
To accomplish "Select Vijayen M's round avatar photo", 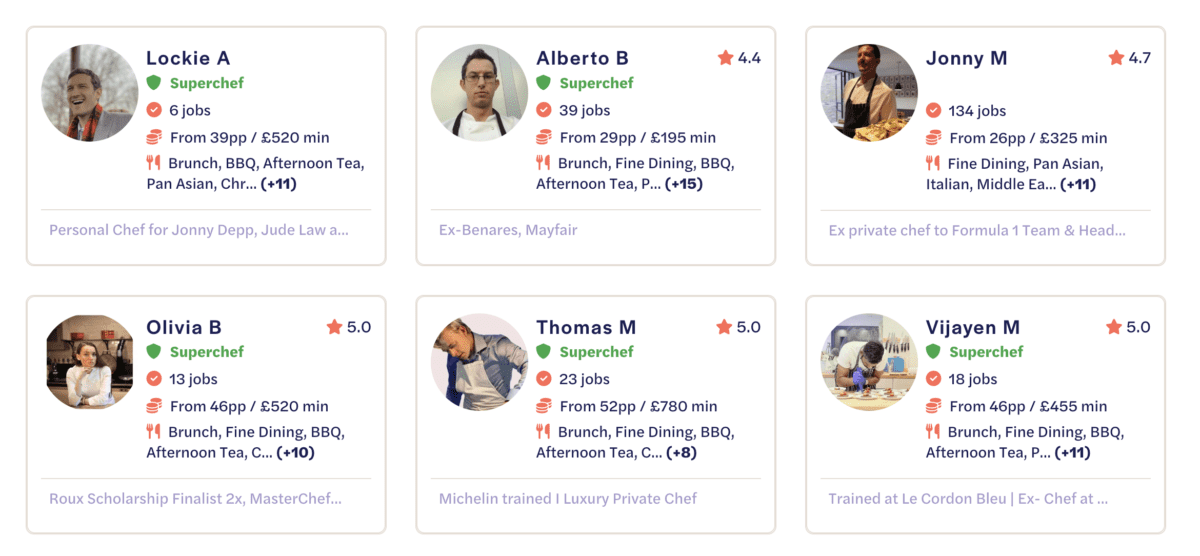I will pyautogui.click(x=869, y=362).
